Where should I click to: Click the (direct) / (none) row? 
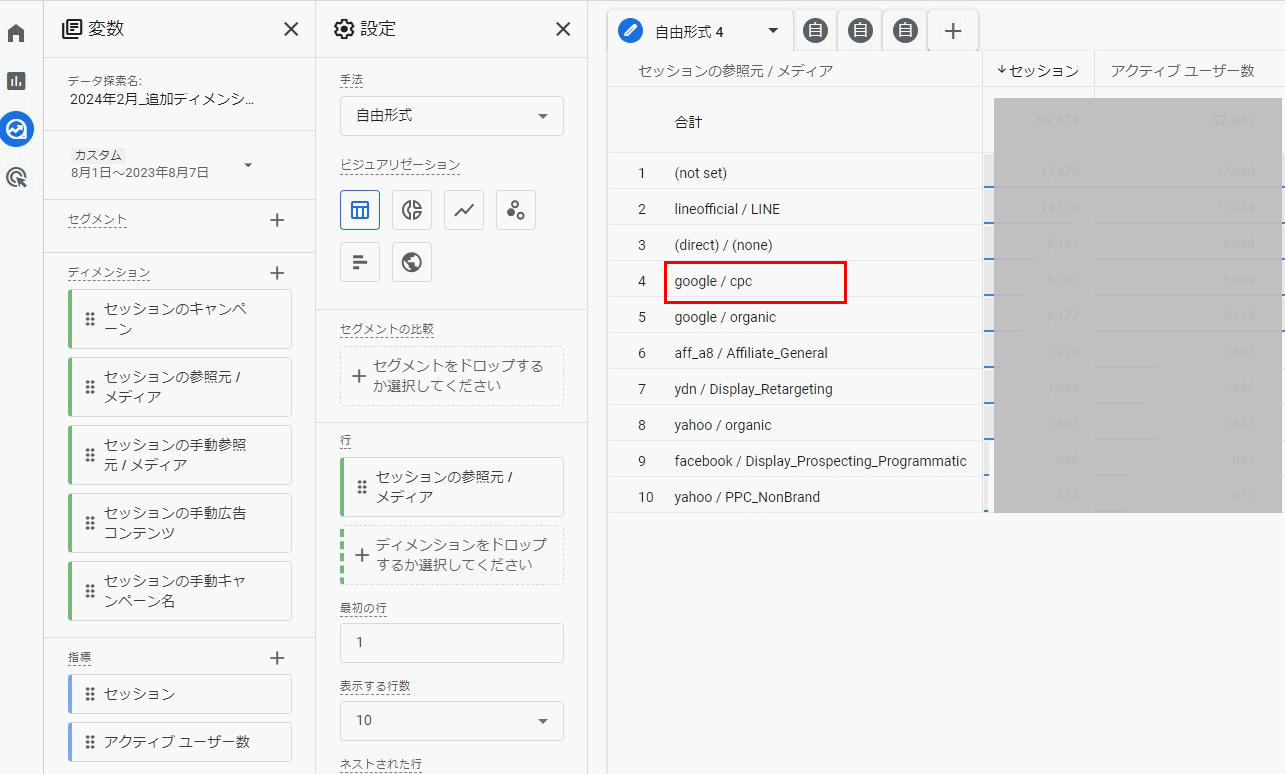click(x=795, y=245)
